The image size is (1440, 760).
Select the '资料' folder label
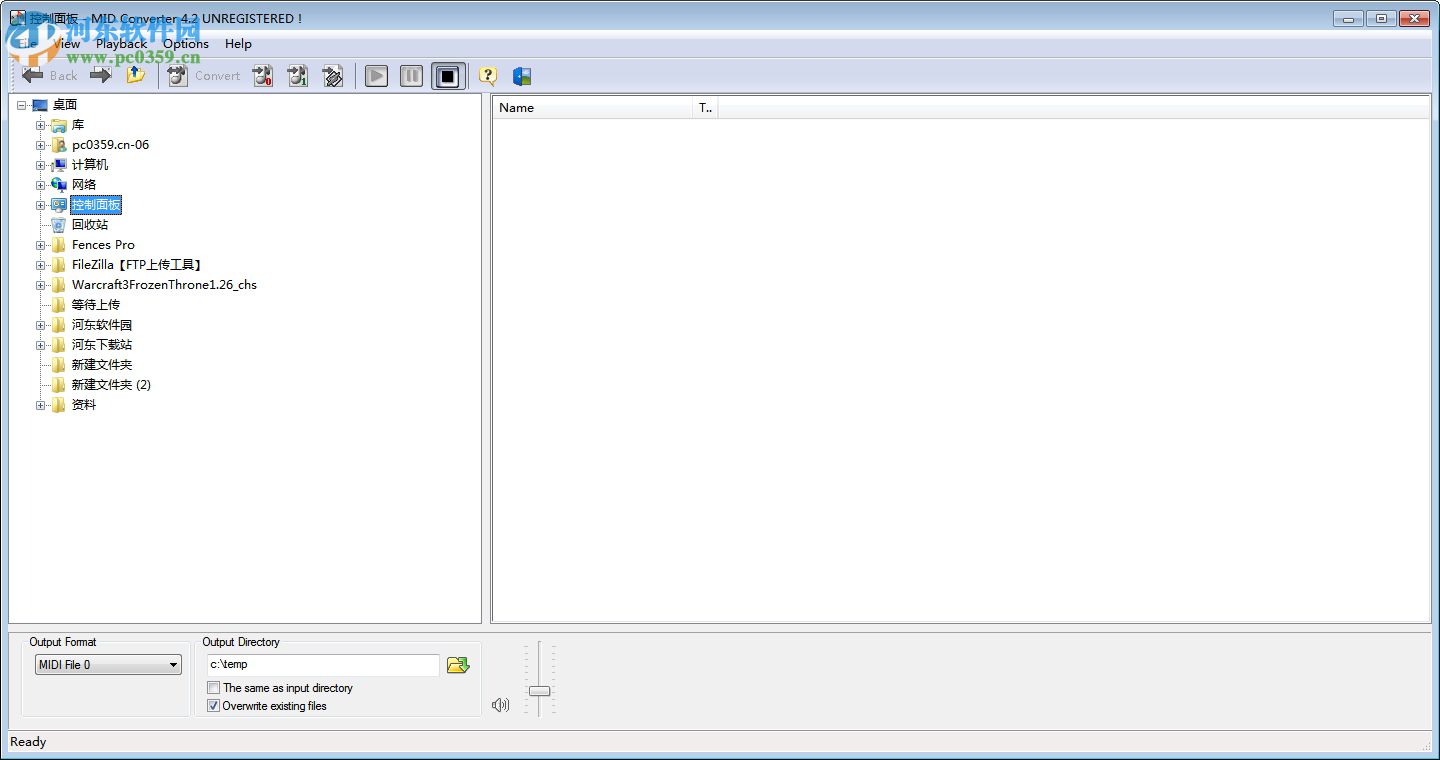point(84,405)
